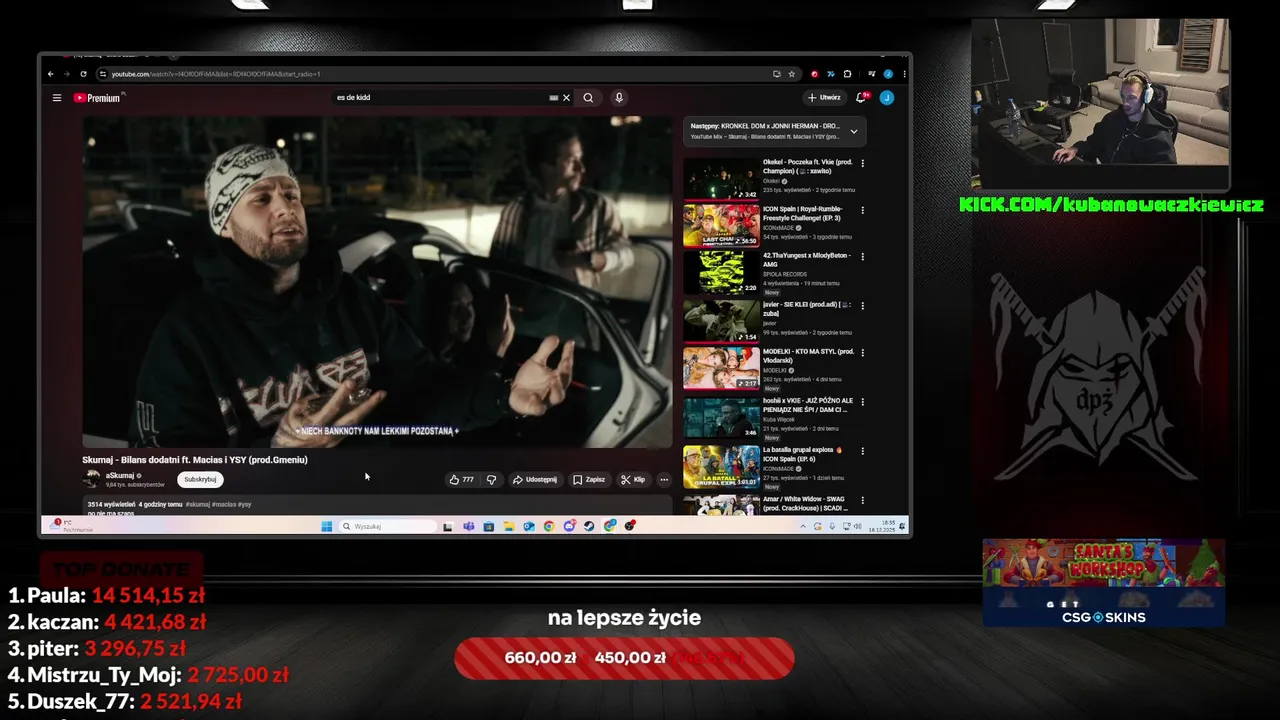
Task: Open options menu for MODELKI - KTO MA STYL
Action: point(863,353)
